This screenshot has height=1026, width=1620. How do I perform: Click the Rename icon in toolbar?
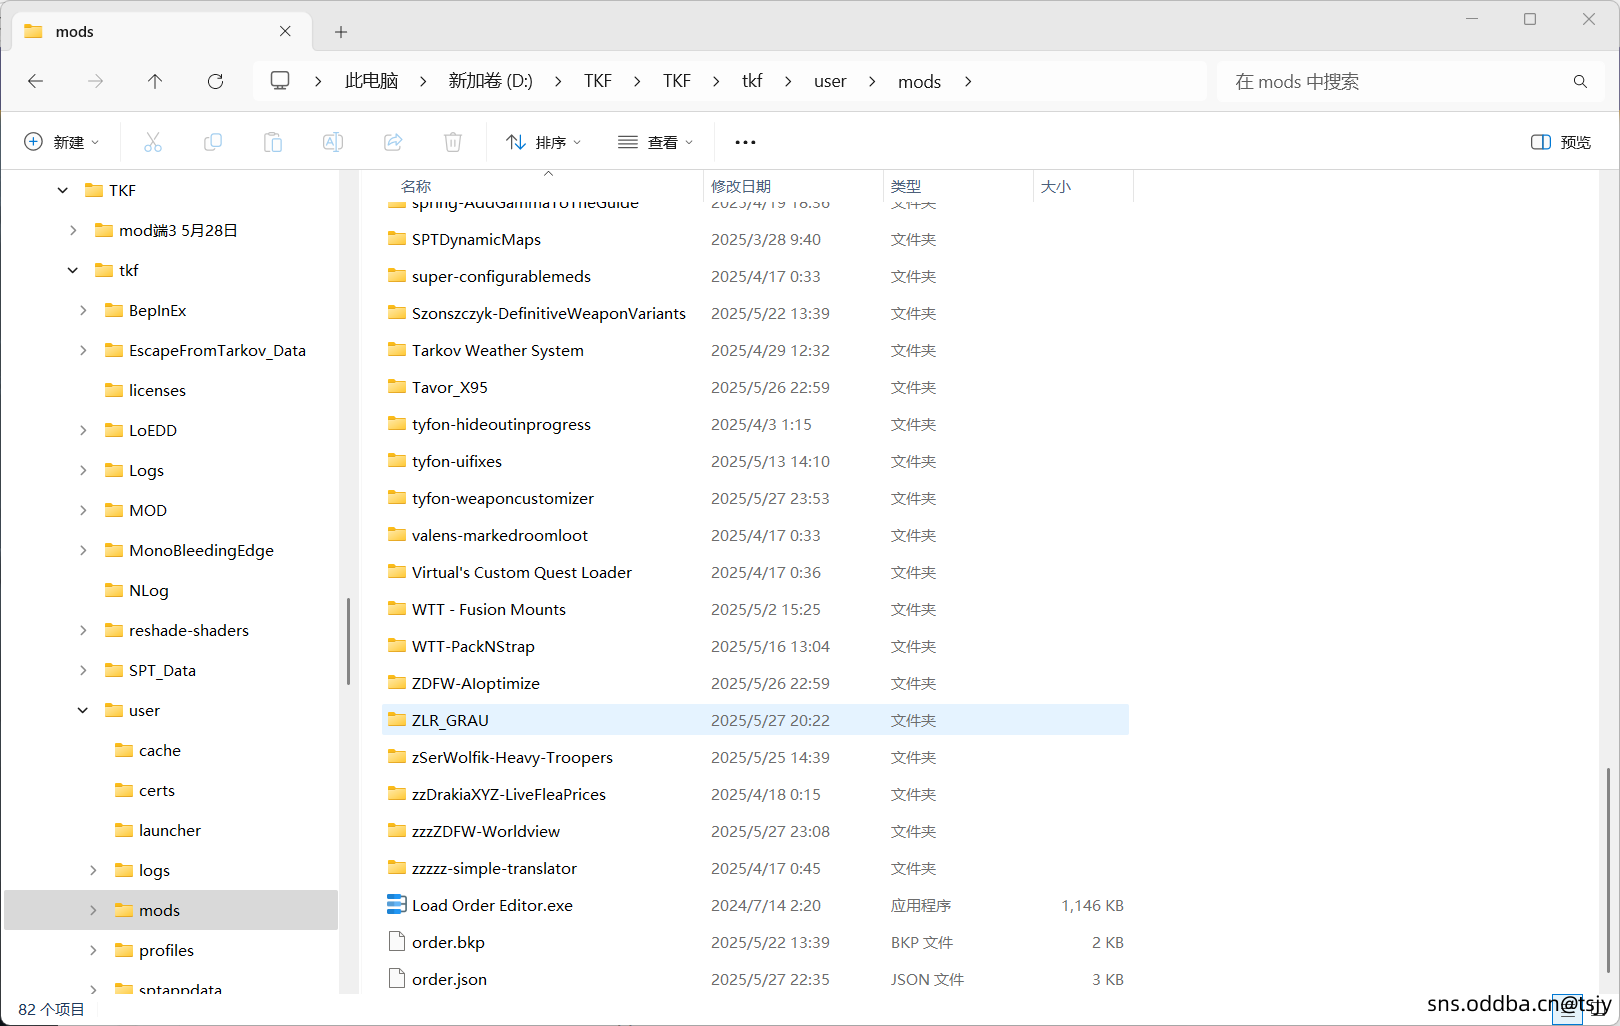pyautogui.click(x=333, y=142)
